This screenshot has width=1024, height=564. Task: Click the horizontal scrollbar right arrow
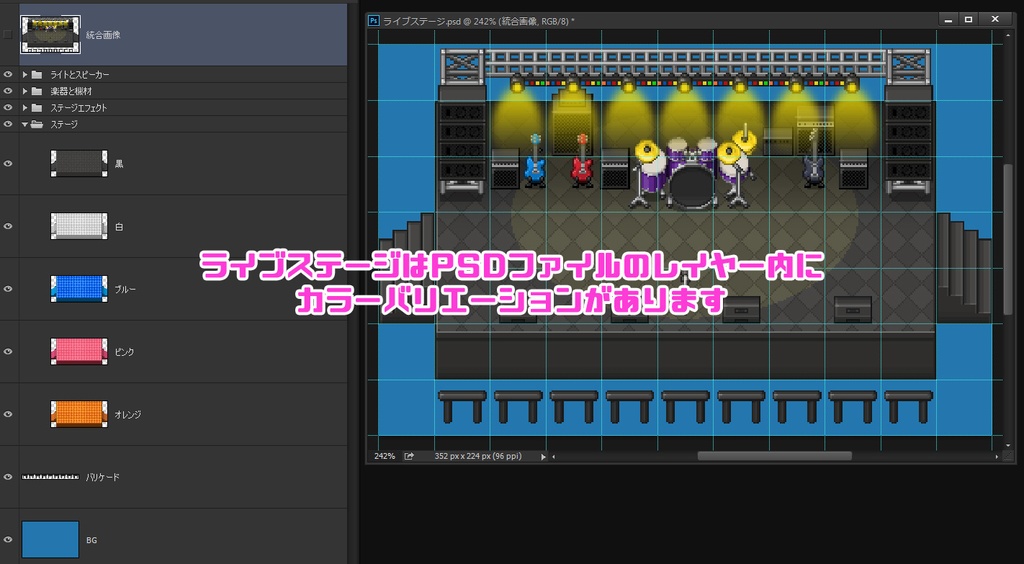997,457
